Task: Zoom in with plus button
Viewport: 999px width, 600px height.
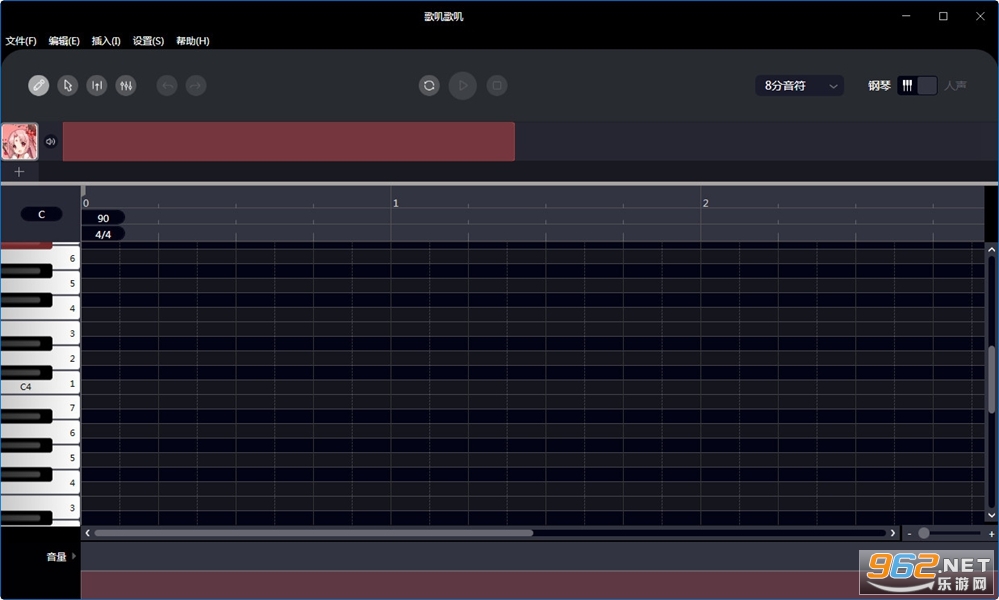Action: (x=991, y=534)
